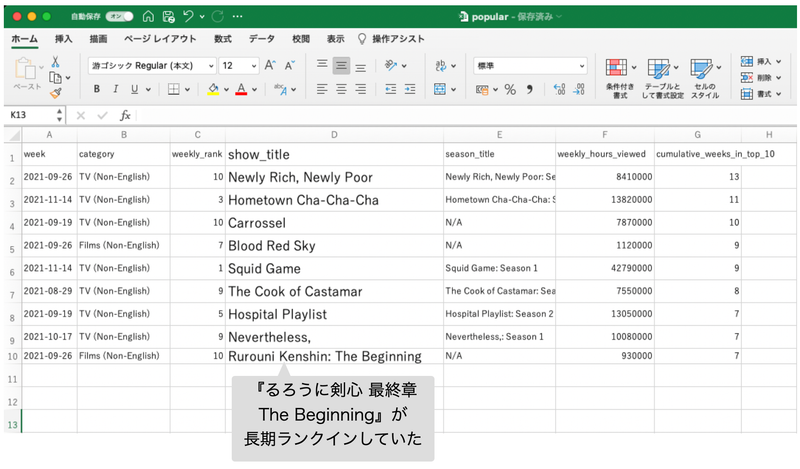Click the Borders icon
This screenshot has width=800, height=469.
(x=173, y=89)
